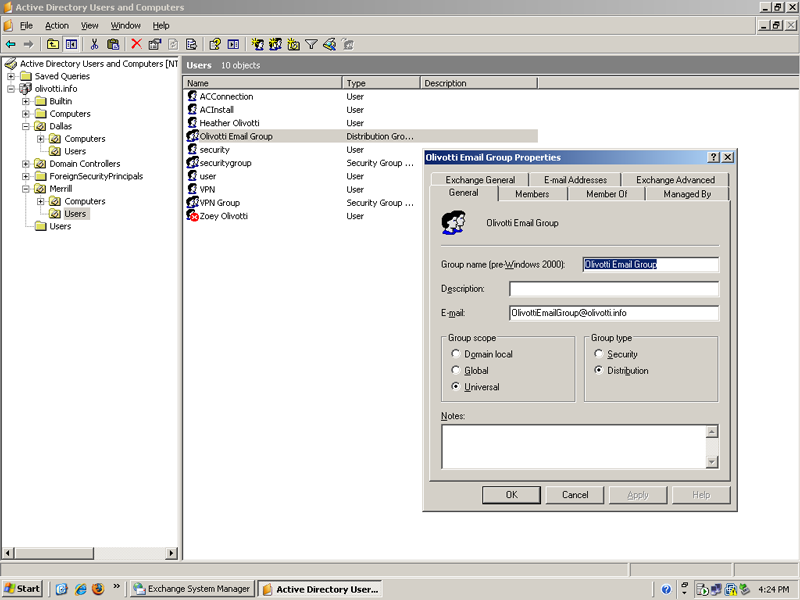Click the securitygroup row icon

click(x=192, y=163)
